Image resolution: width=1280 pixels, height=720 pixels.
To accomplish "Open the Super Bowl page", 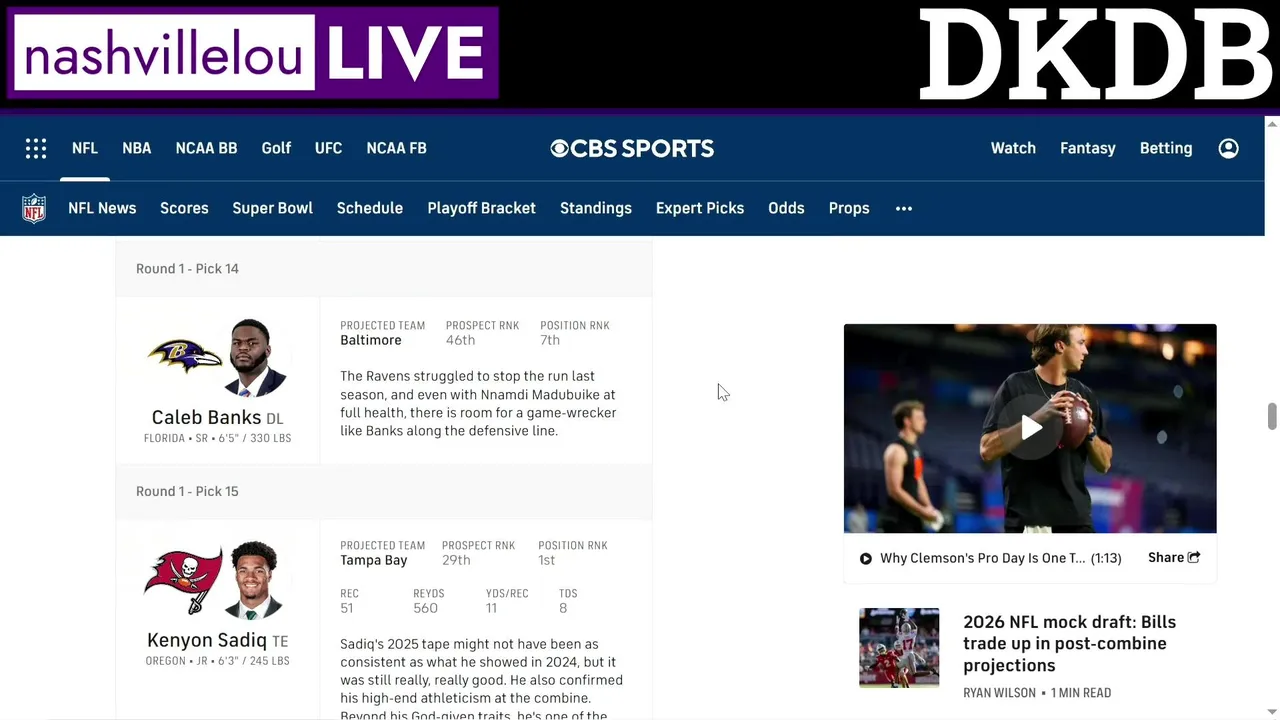I will click(x=272, y=208).
